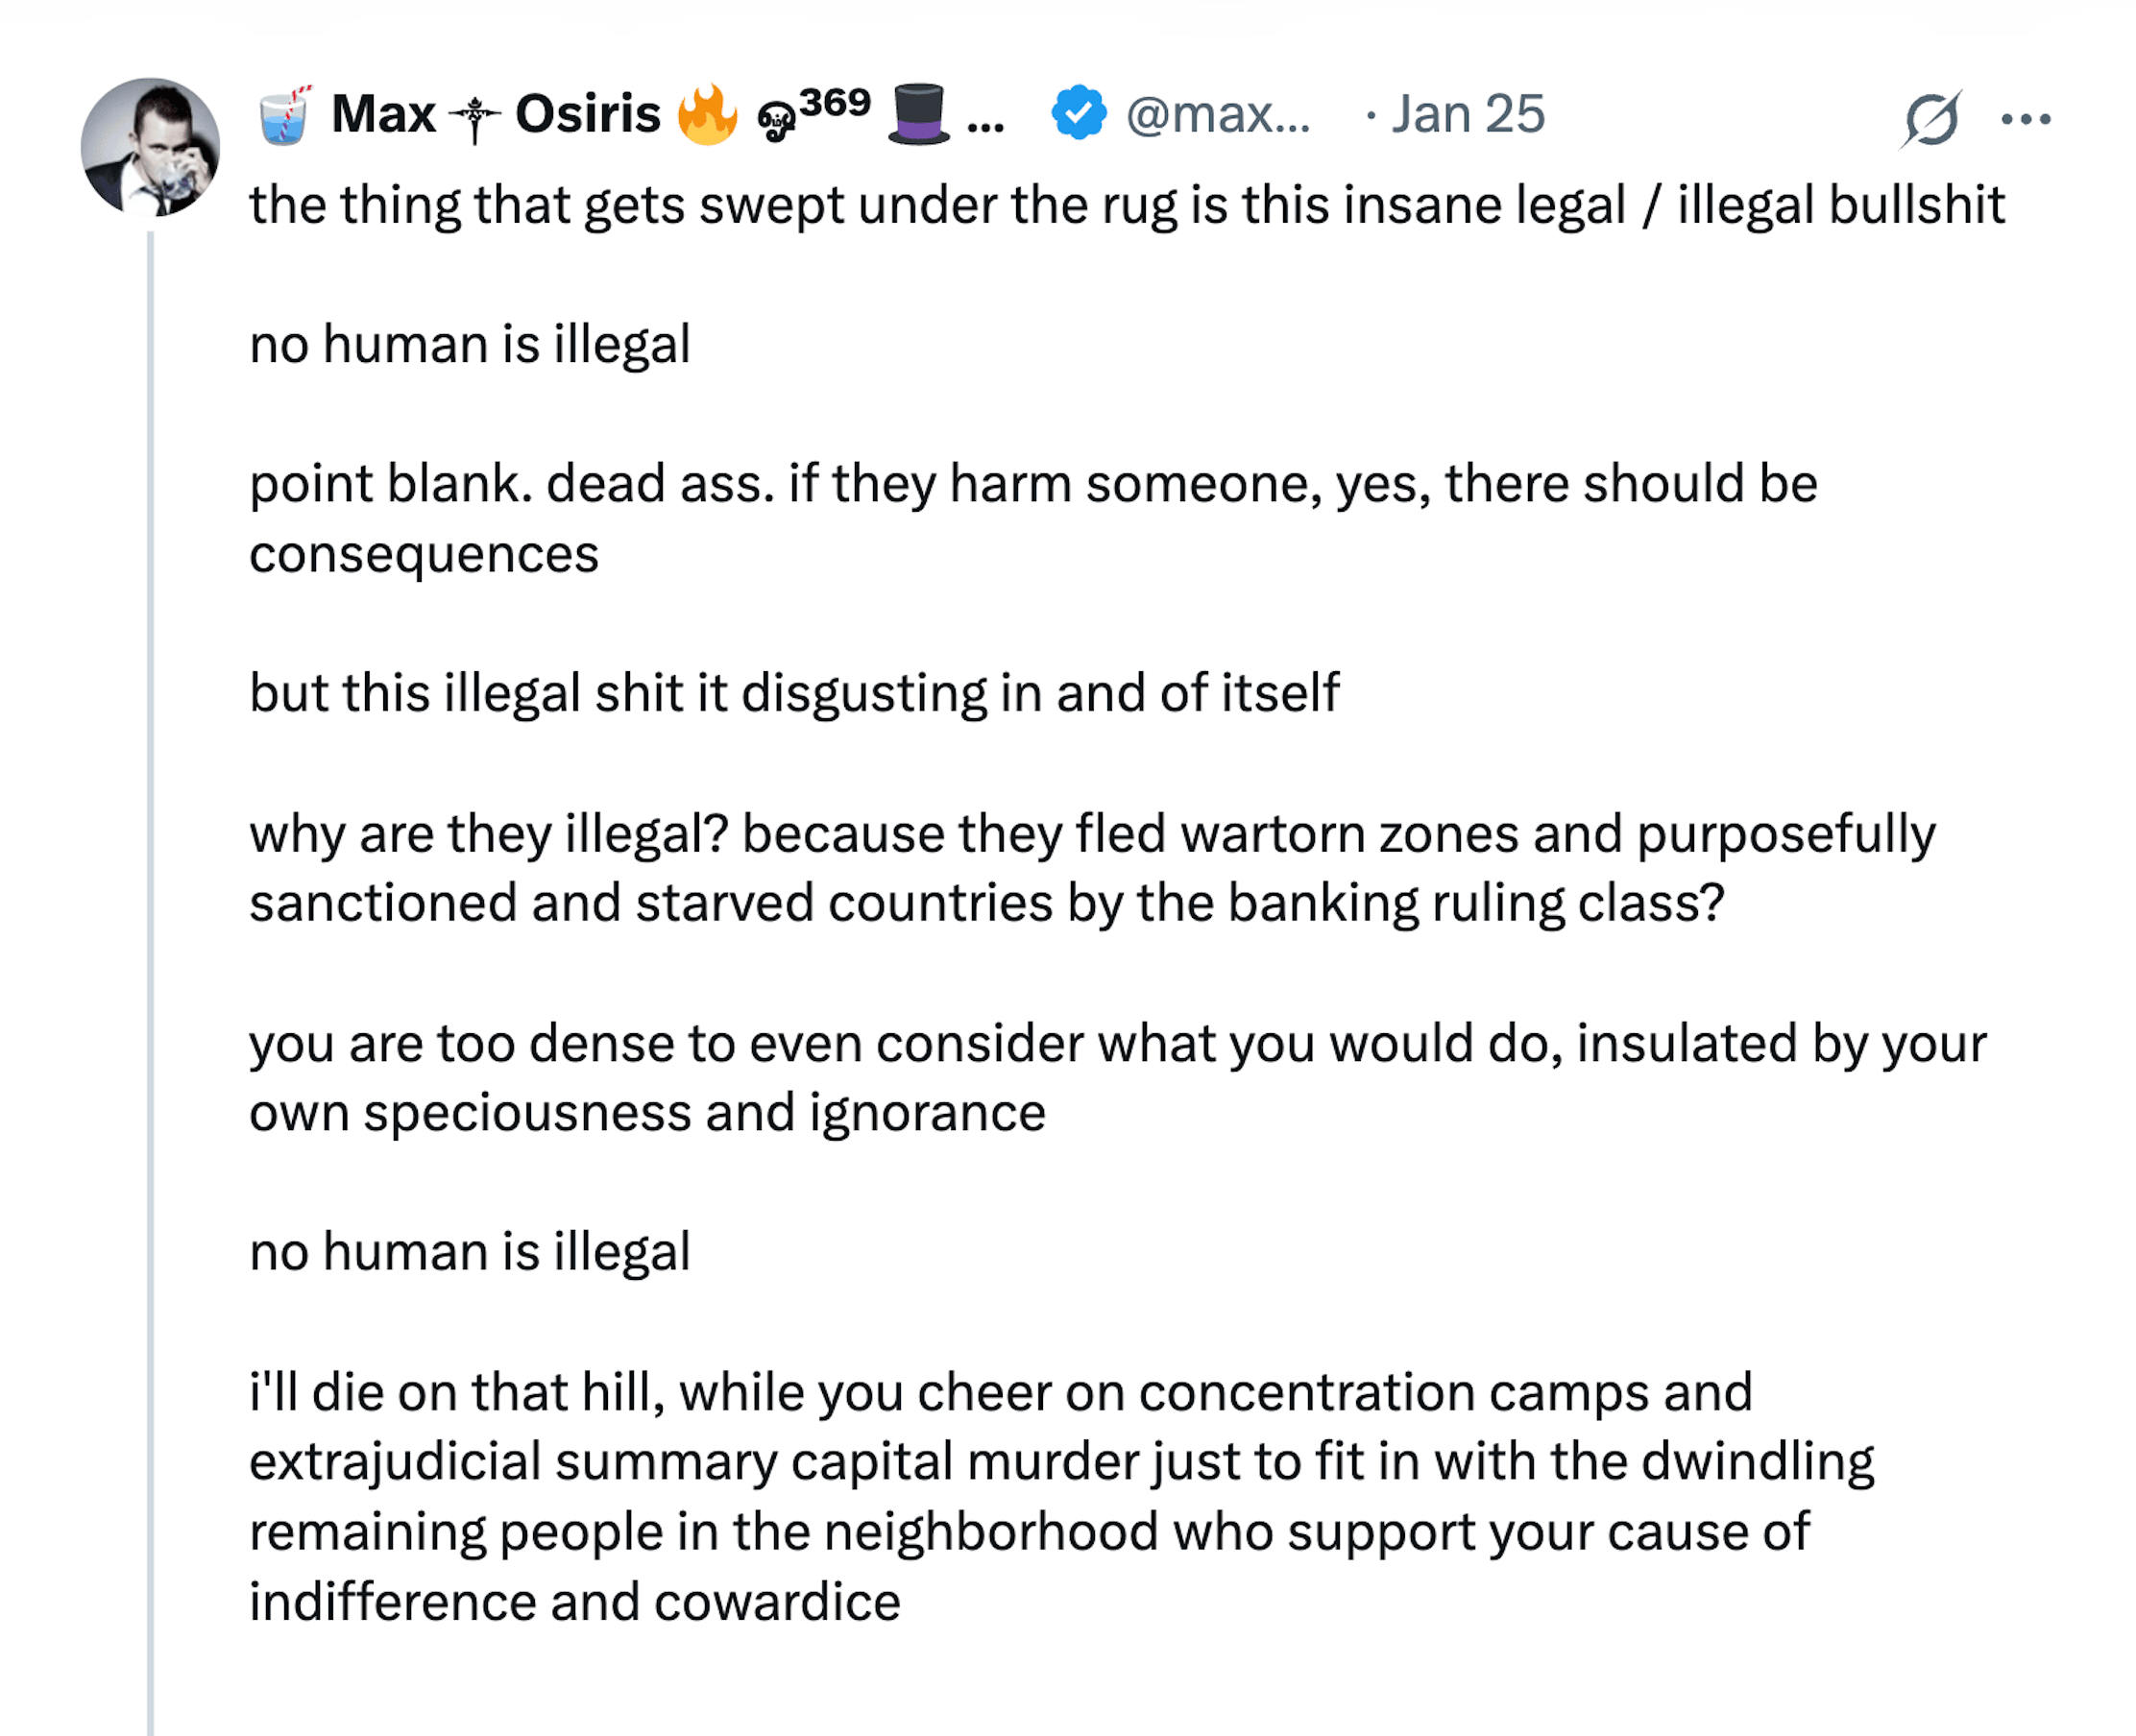Click the blue verified checkmark badge
Viewport: 2136px width, 1736px height.
click(1079, 113)
